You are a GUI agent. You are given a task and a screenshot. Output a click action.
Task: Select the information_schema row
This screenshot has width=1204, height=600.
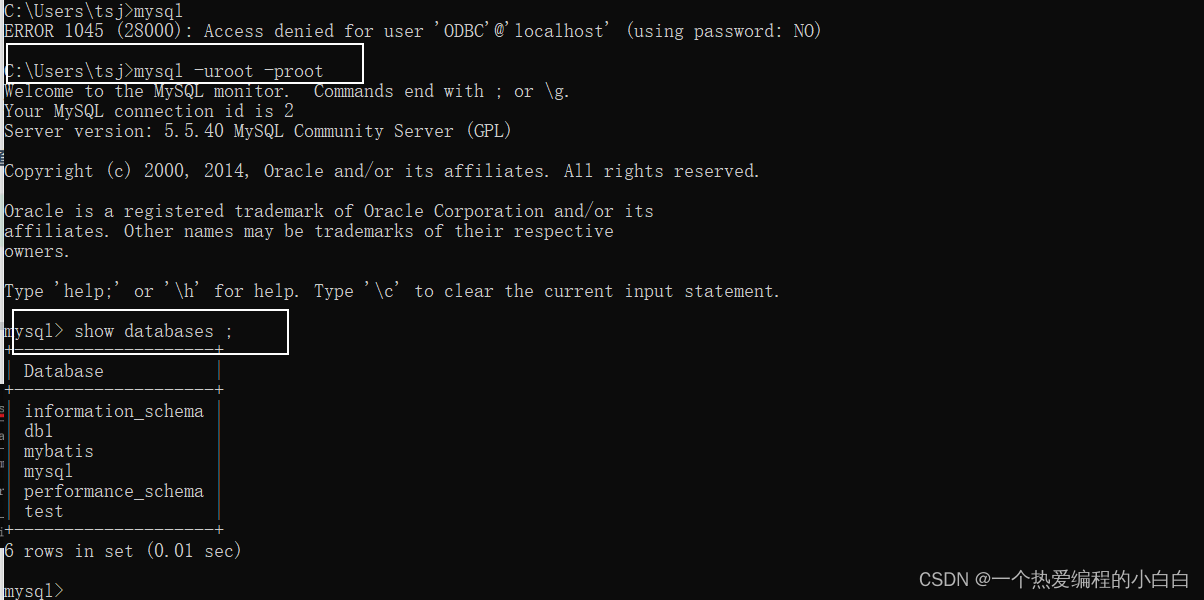pos(114,411)
